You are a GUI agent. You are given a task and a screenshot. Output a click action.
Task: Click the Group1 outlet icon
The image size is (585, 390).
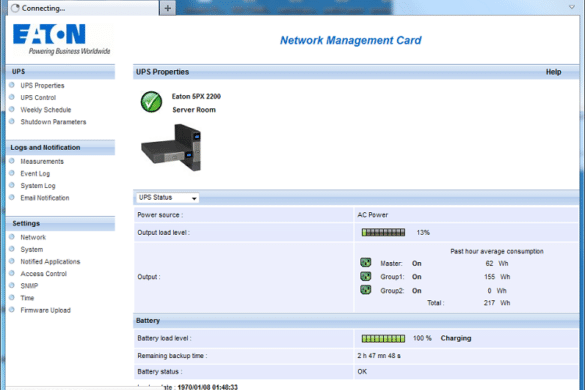coord(366,276)
